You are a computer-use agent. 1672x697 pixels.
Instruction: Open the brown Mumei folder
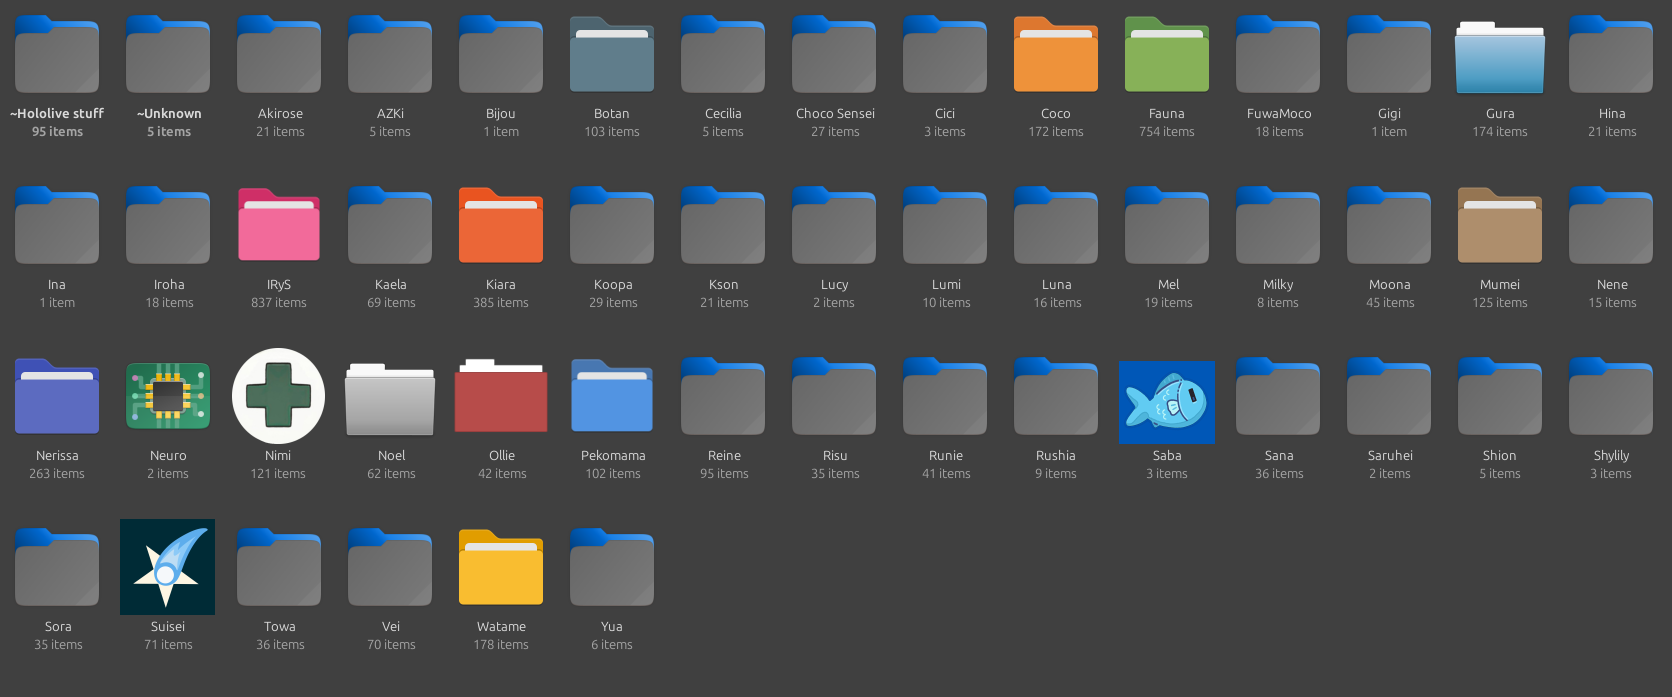pyautogui.click(x=1500, y=225)
